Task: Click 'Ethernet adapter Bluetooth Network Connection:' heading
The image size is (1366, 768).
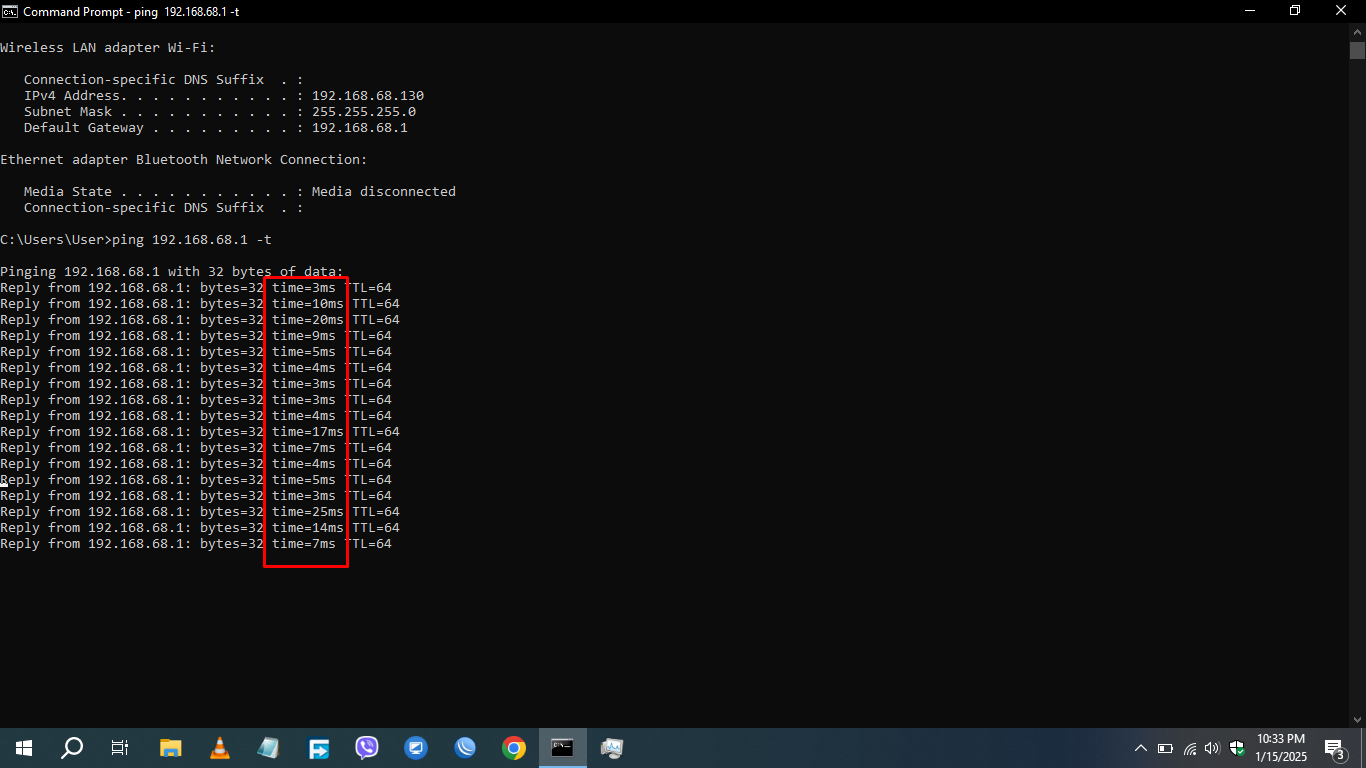Action: (184, 160)
